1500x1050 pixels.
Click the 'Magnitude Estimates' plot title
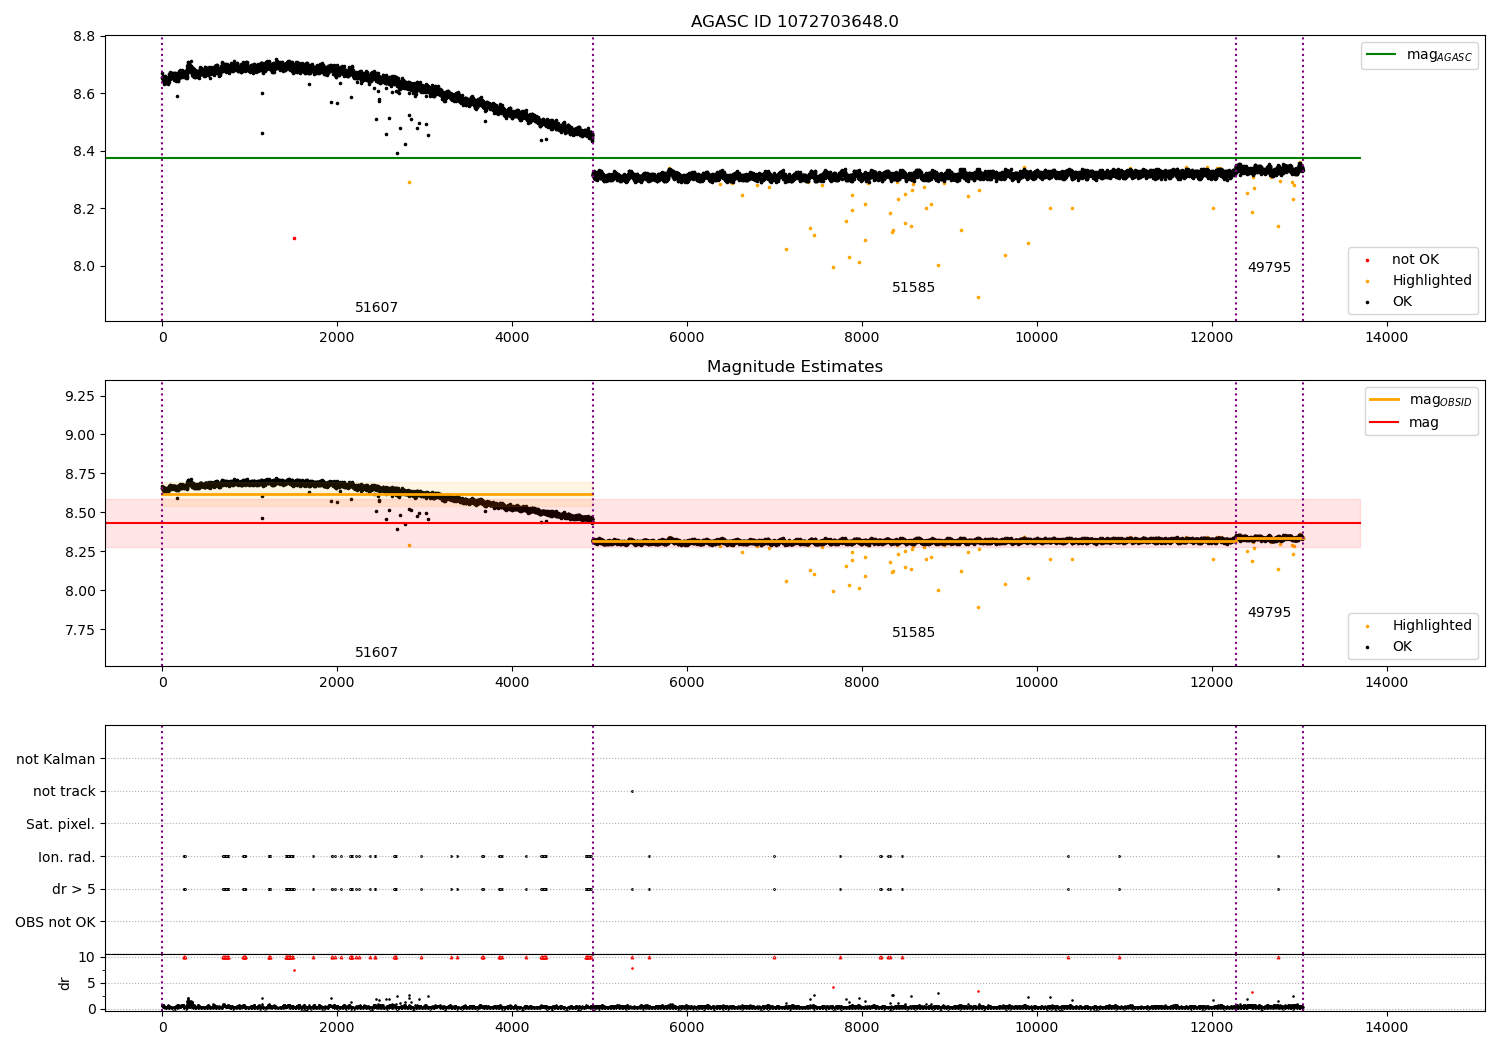pos(794,367)
